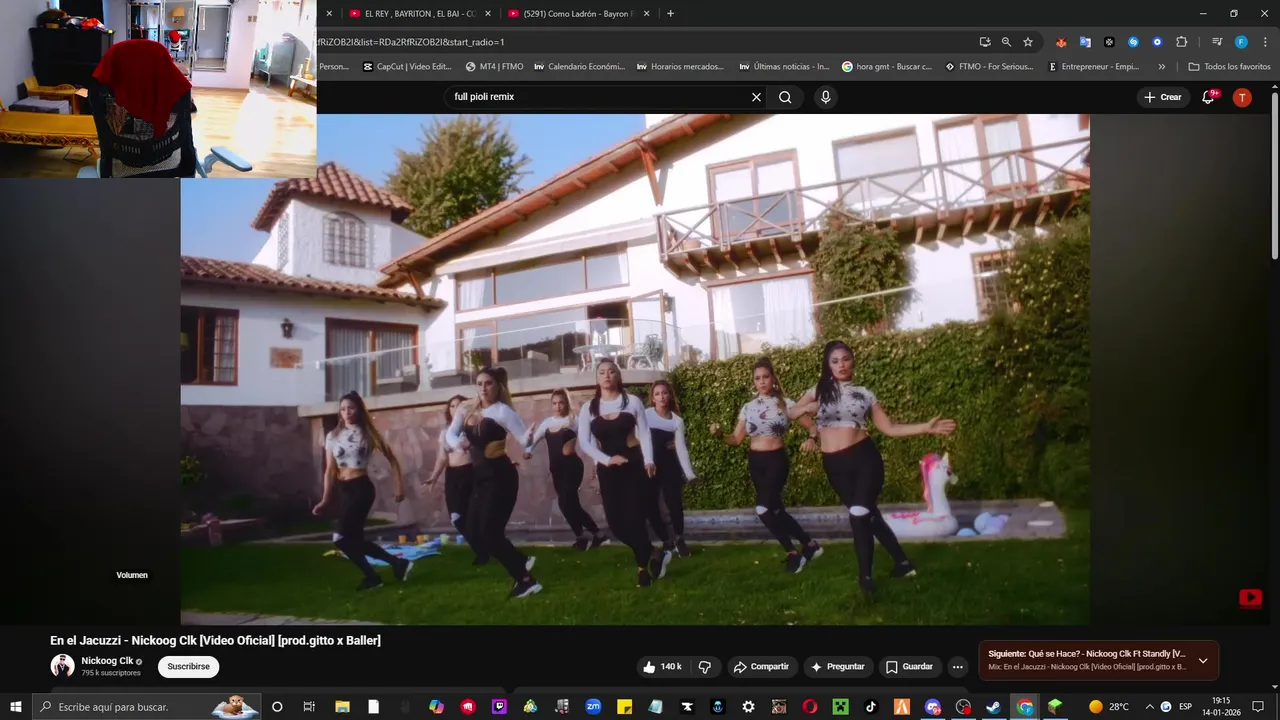The image size is (1280, 720).
Task: Open Windows Task View button
Action: [309, 707]
